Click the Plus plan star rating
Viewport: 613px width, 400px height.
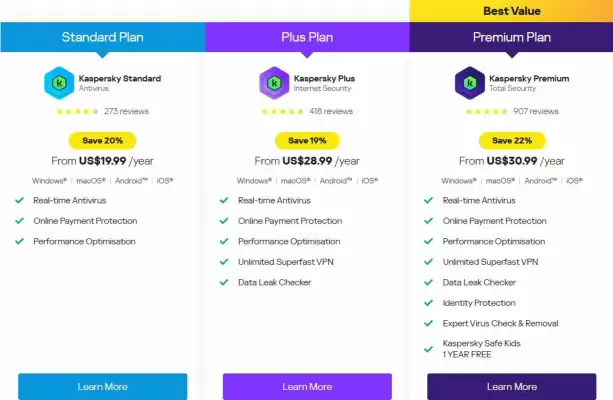click(282, 111)
